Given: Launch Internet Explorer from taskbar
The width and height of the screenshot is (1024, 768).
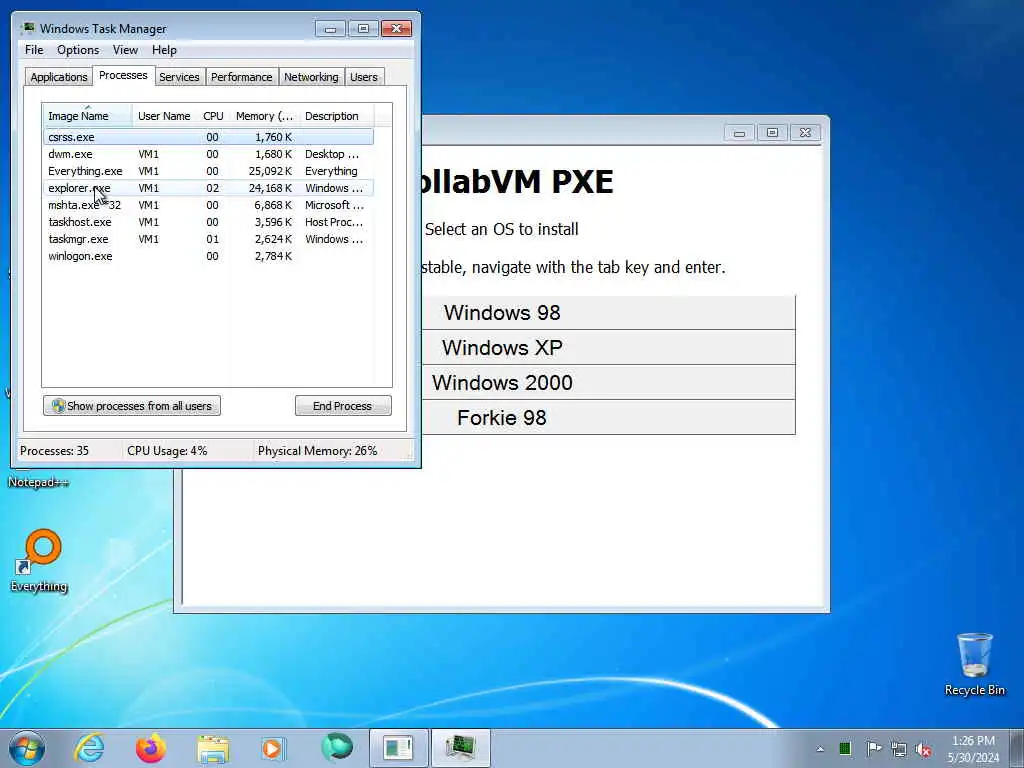Looking at the screenshot, I should click(x=89, y=748).
